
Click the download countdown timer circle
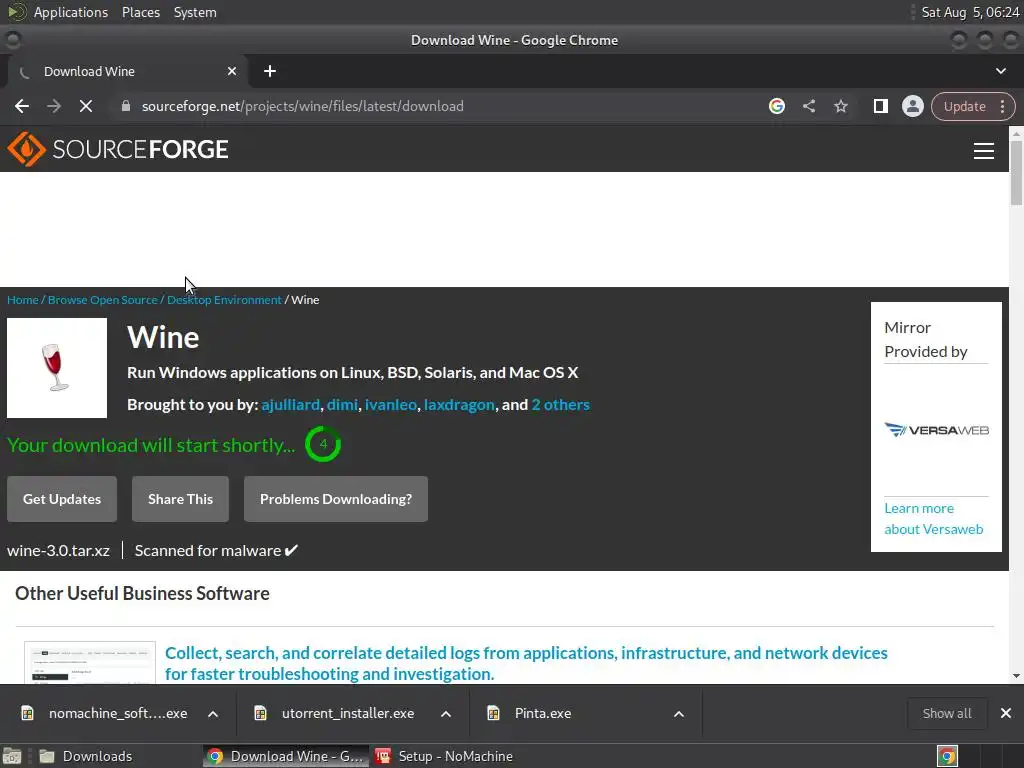(323, 444)
